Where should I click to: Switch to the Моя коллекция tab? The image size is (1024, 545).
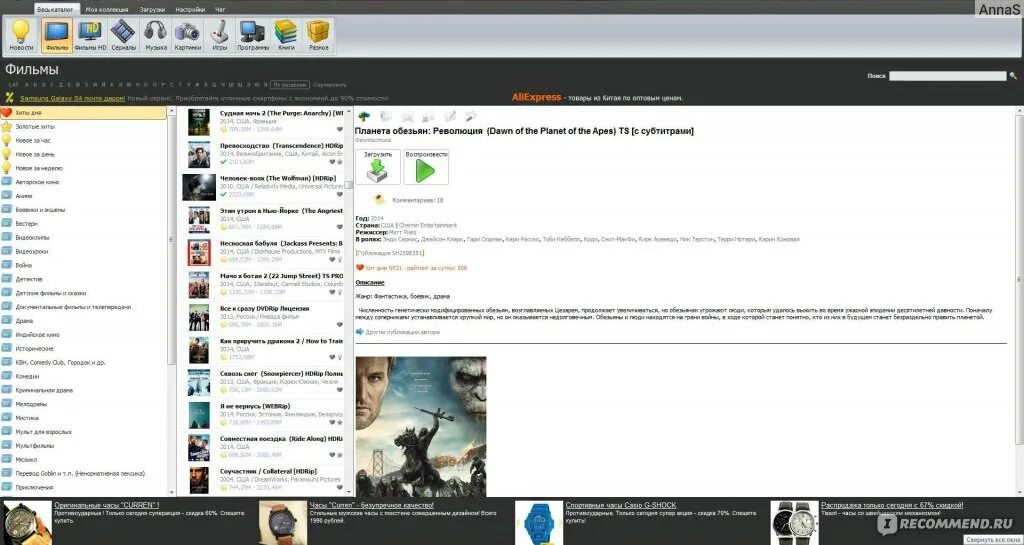coord(107,10)
